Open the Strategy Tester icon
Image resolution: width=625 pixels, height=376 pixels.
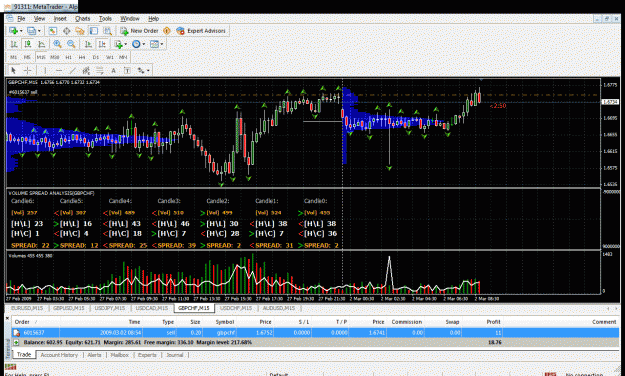point(107,31)
